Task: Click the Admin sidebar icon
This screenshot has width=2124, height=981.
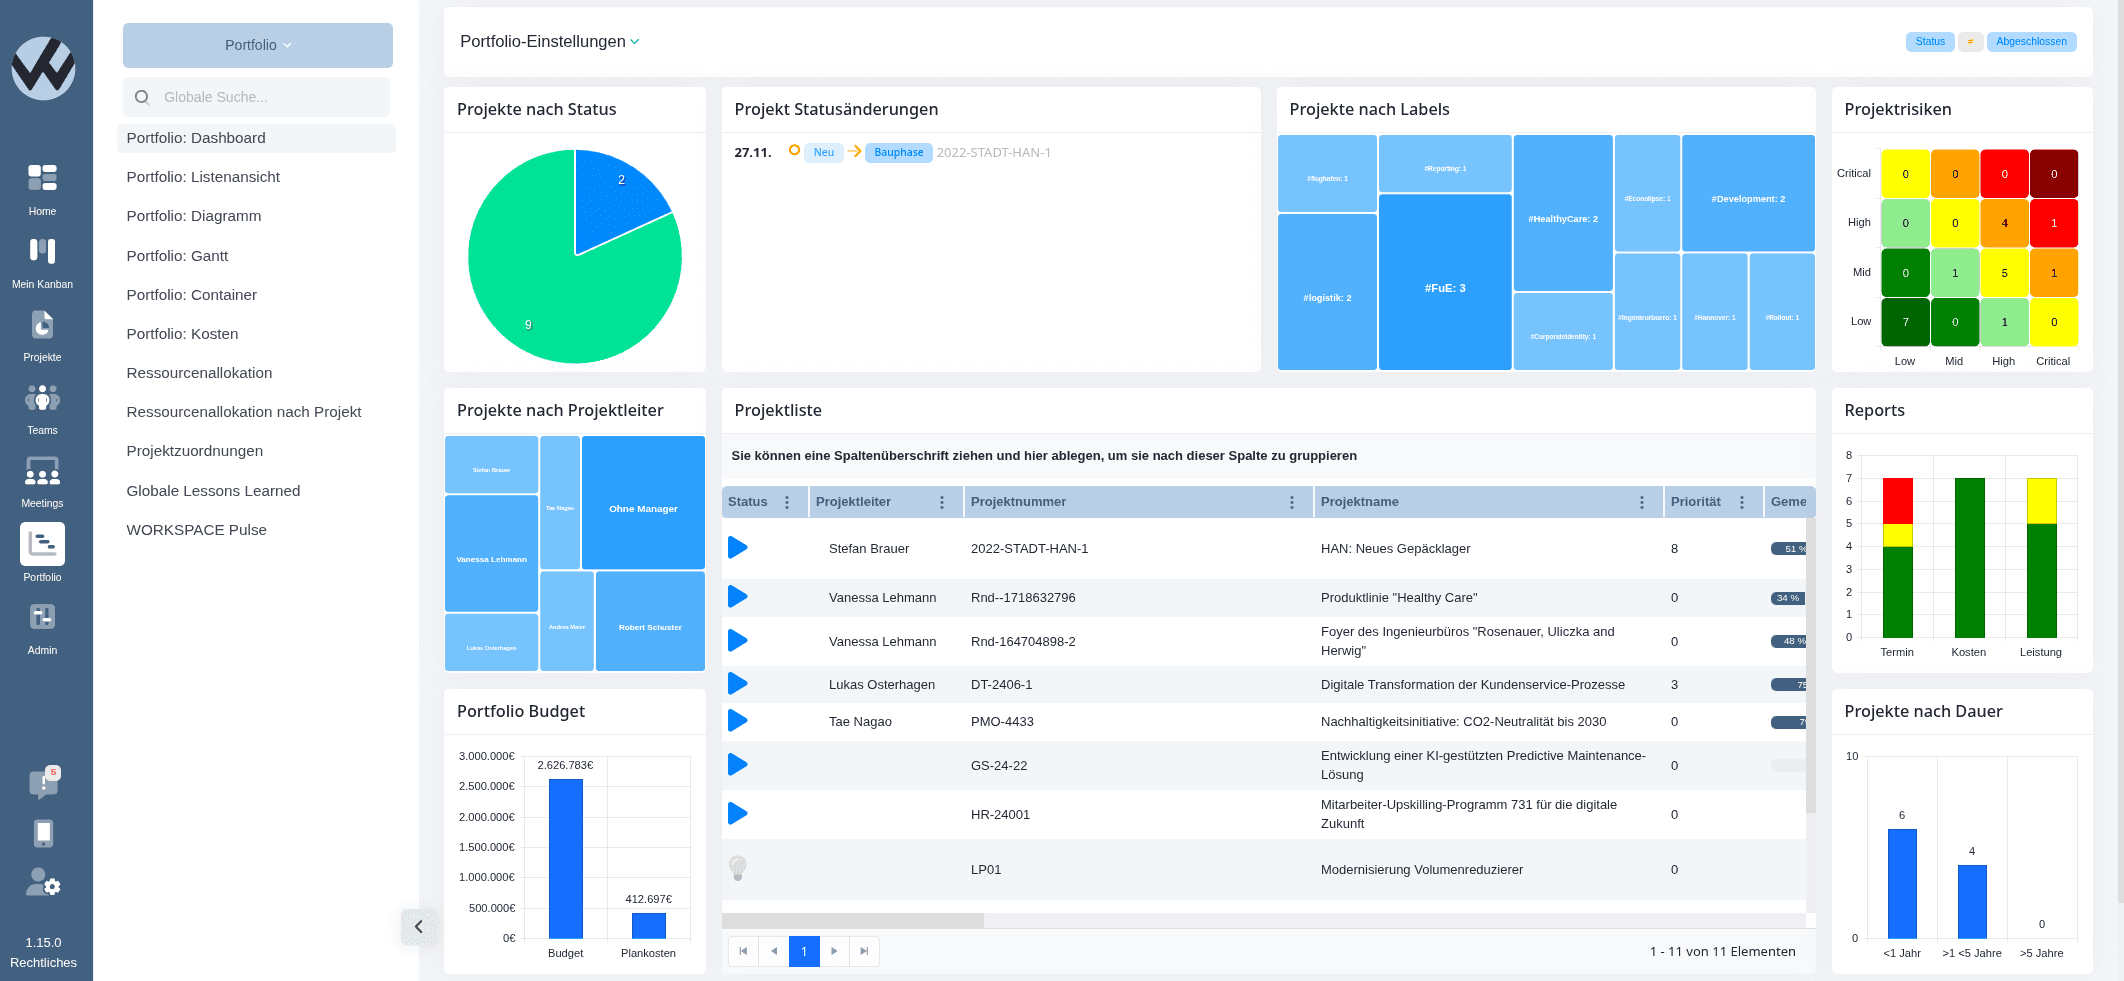Action: (42, 618)
